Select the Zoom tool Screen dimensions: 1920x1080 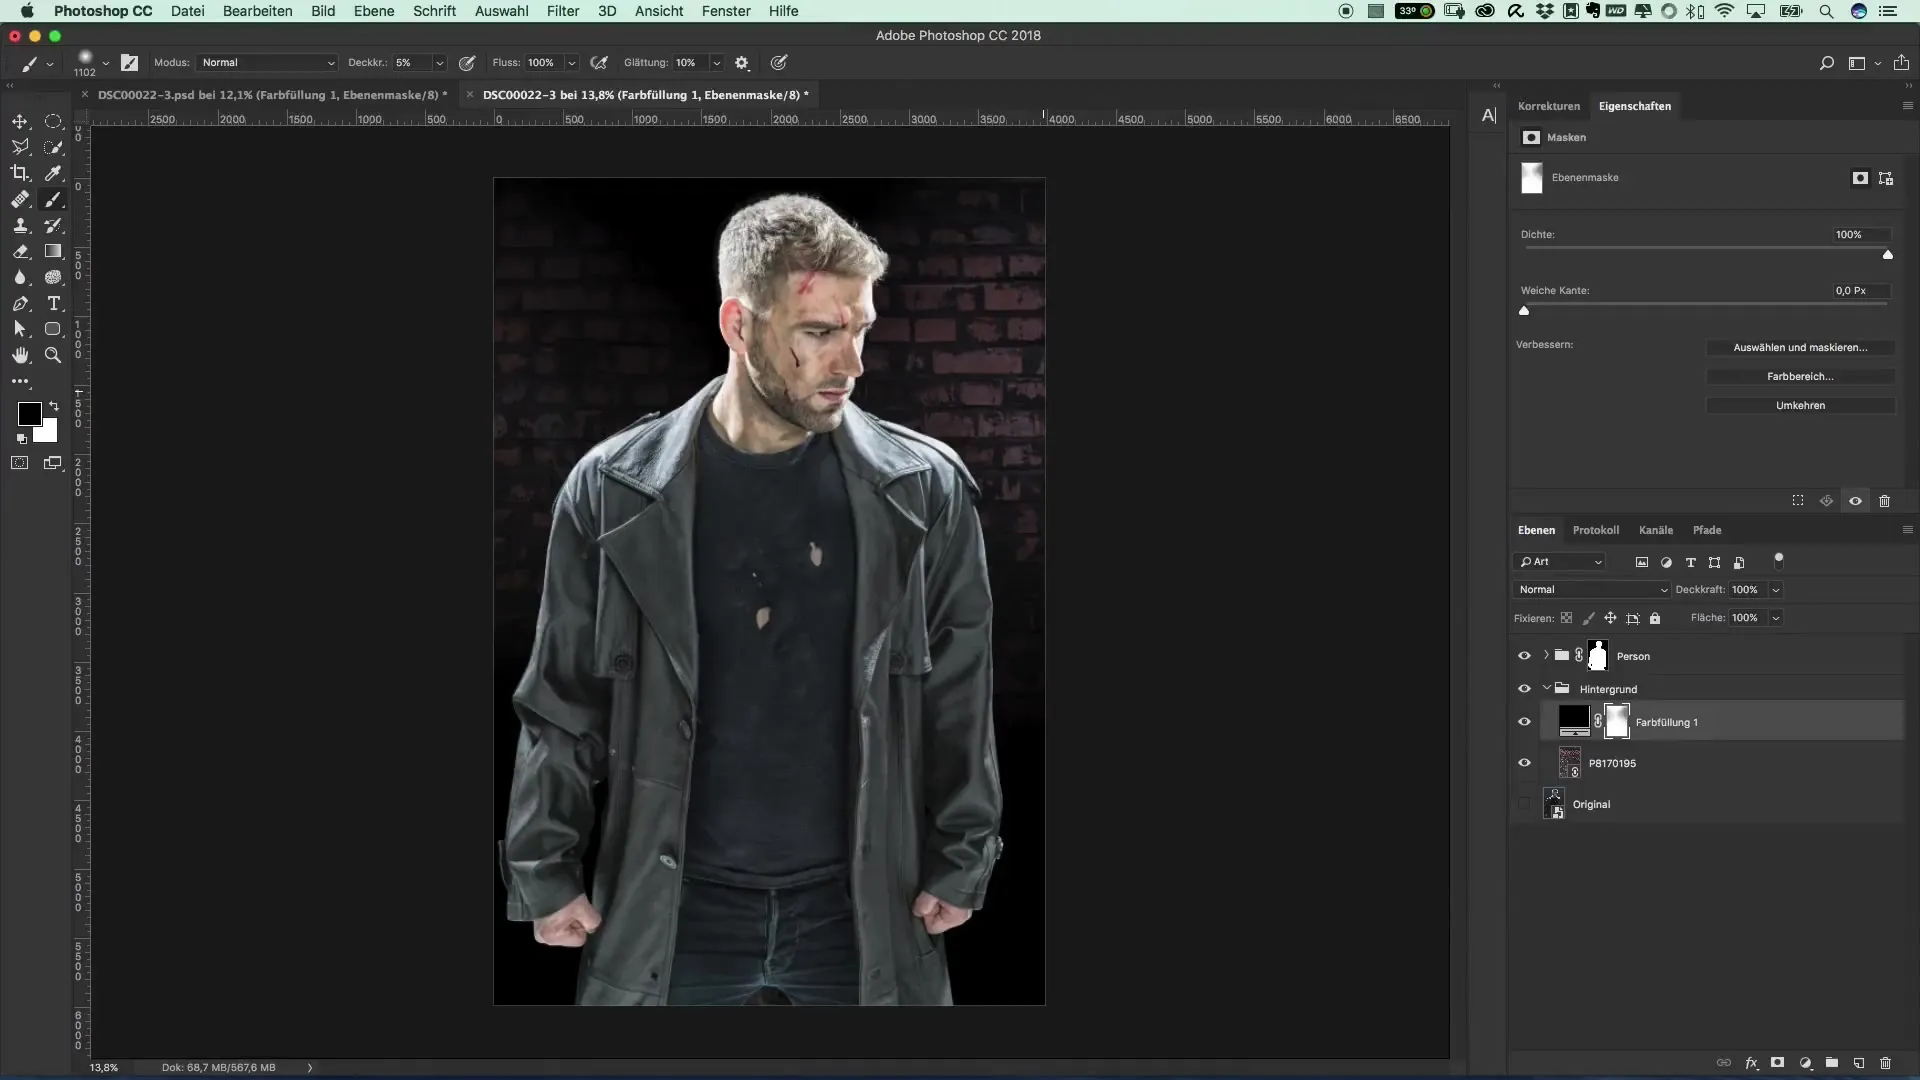[53, 355]
